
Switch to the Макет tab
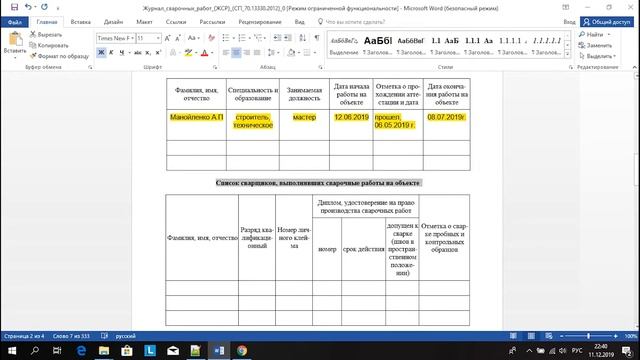click(x=144, y=22)
